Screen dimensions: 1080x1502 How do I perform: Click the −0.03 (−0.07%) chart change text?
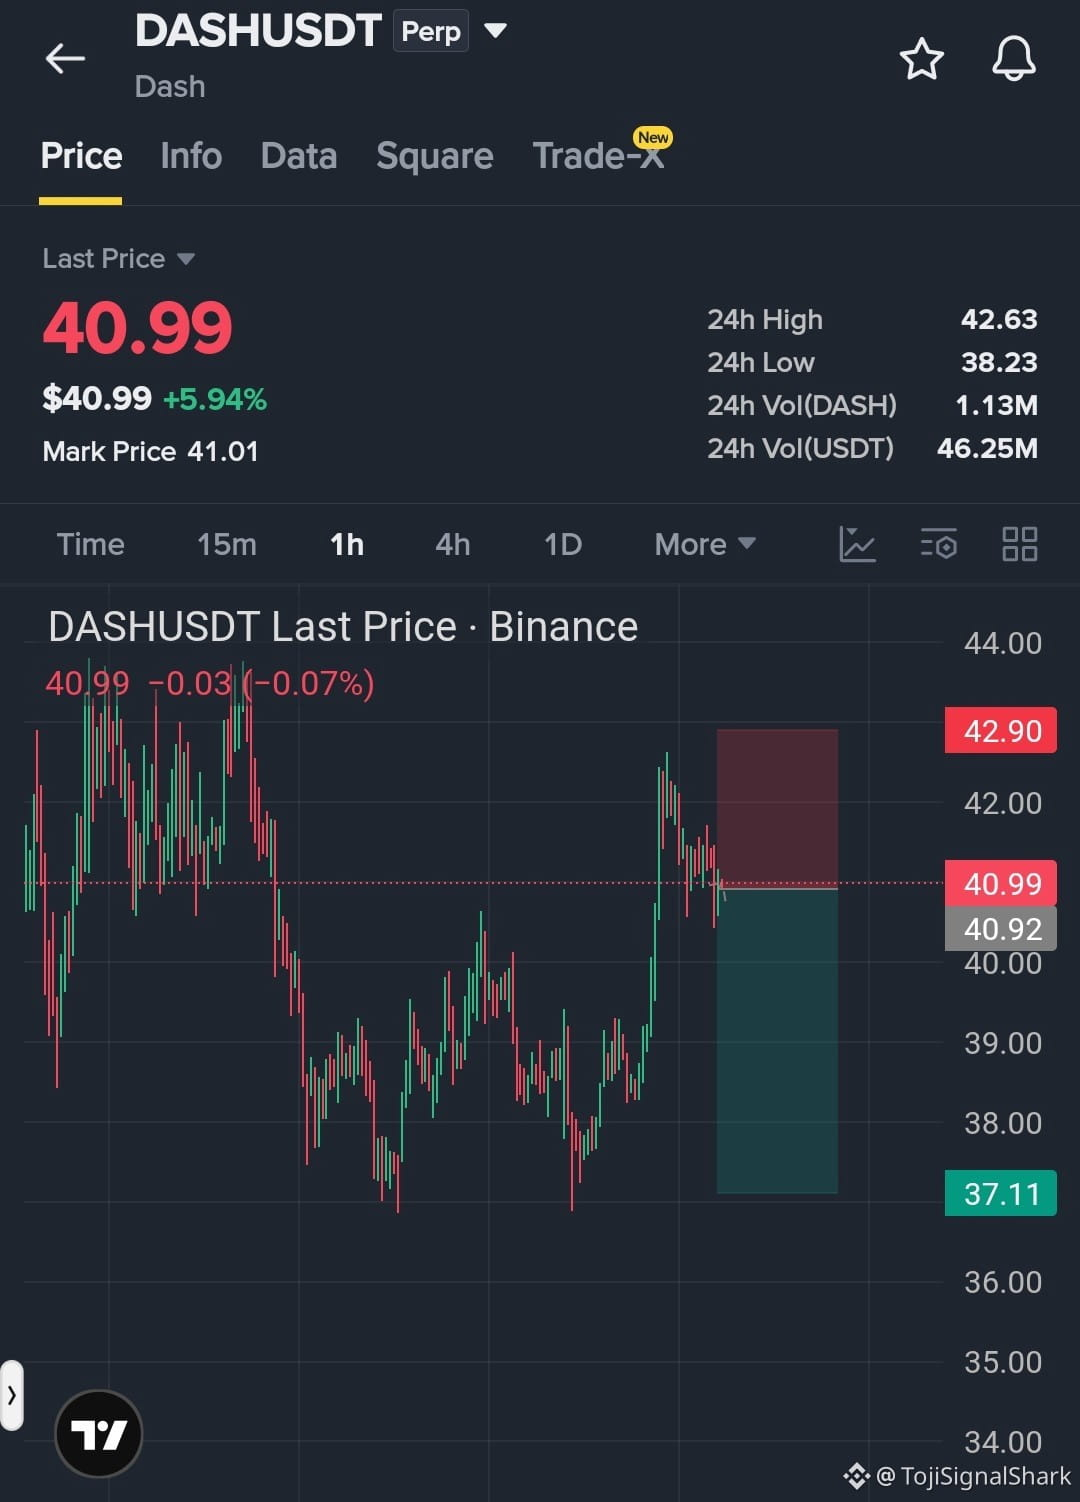[262, 684]
